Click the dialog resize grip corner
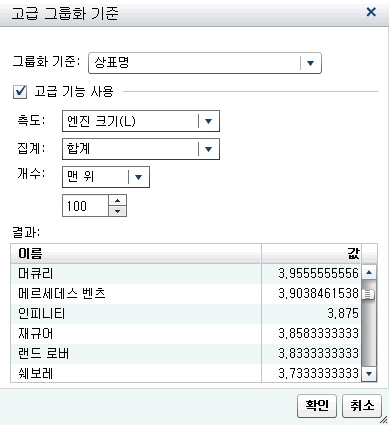The height and width of the screenshot is (425, 389). [384, 420]
